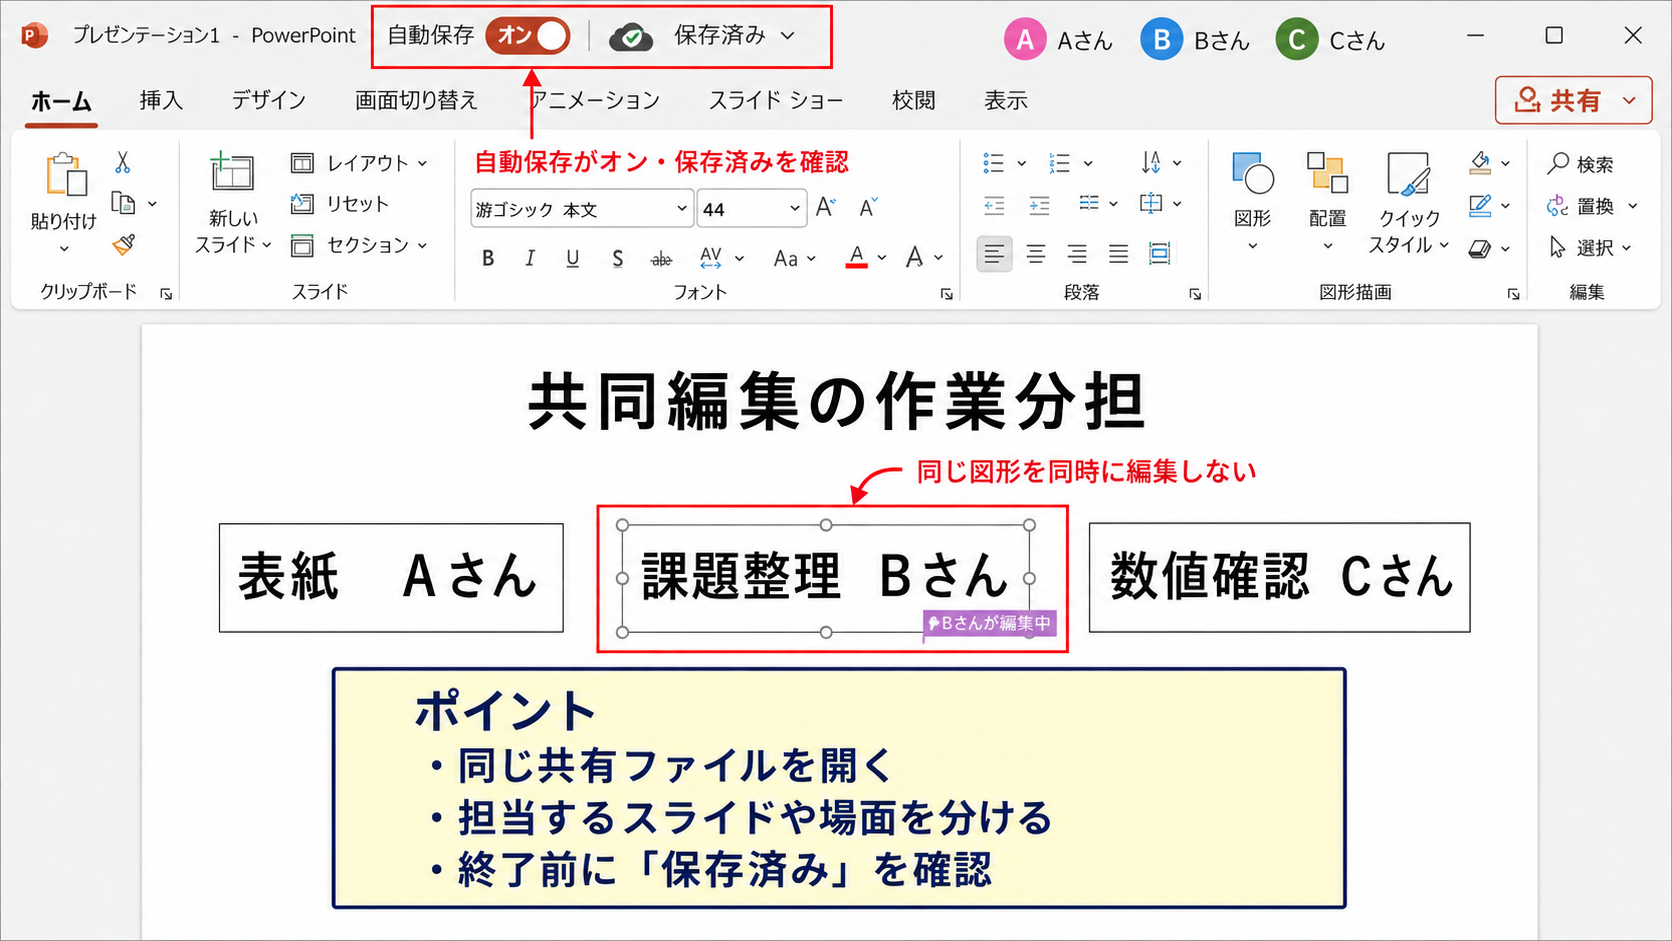Open the 表示 tab

pos(1005,101)
